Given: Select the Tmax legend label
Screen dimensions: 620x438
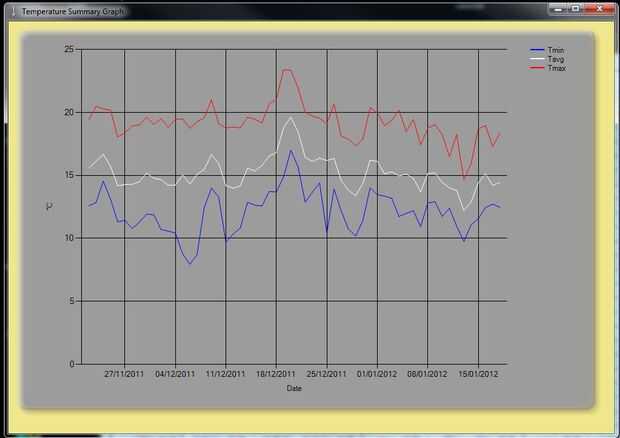Looking at the screenshot, I should coord(556,68).
